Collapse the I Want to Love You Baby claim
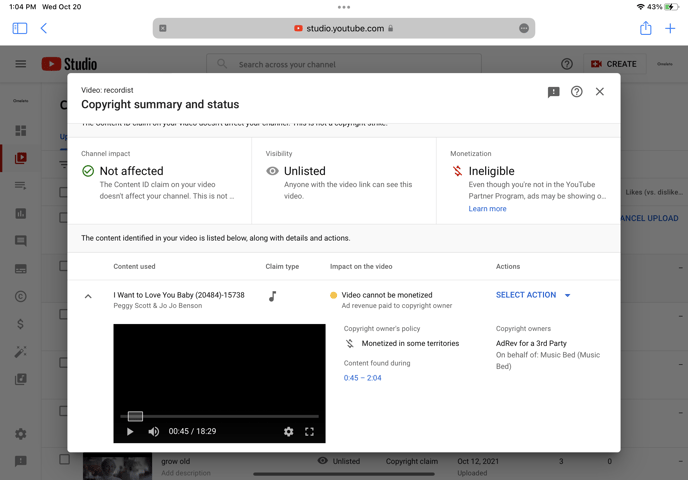This screenshot has height=480, width=688. point(88,296)
